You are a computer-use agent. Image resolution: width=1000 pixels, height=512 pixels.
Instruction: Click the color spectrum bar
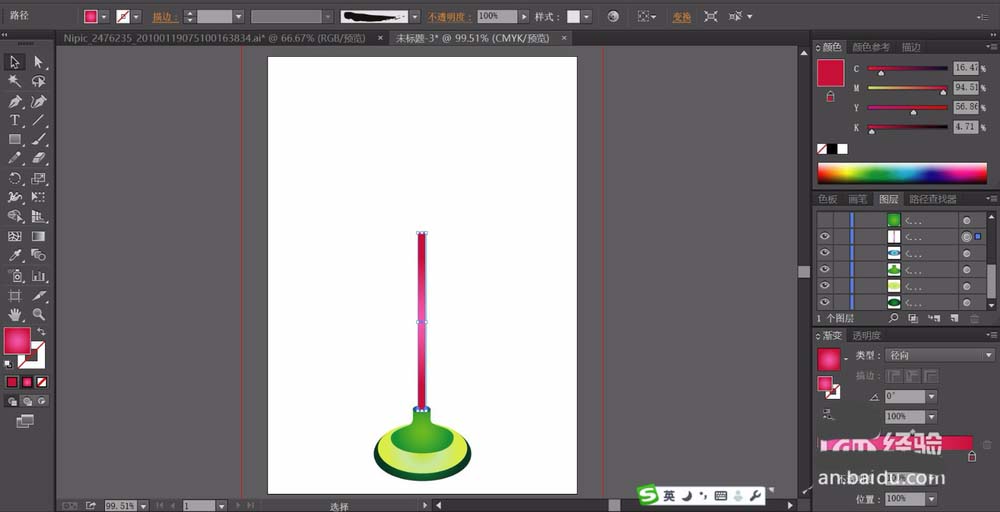point(902,173)
